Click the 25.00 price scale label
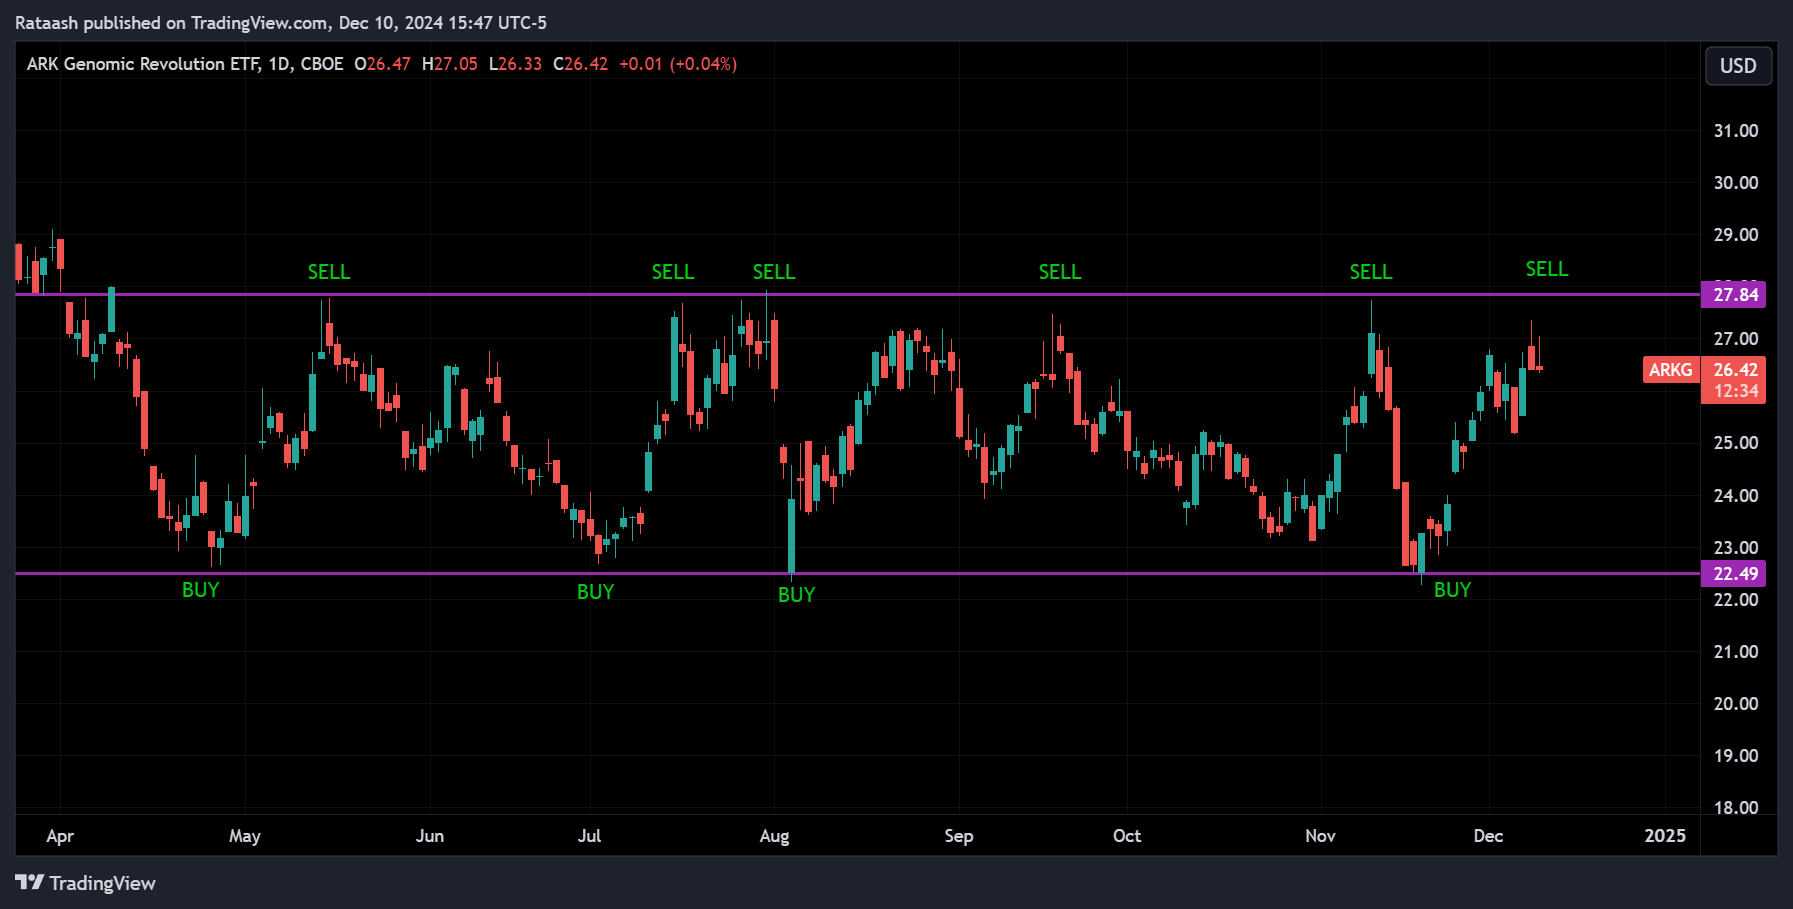 pos(1736,443)
